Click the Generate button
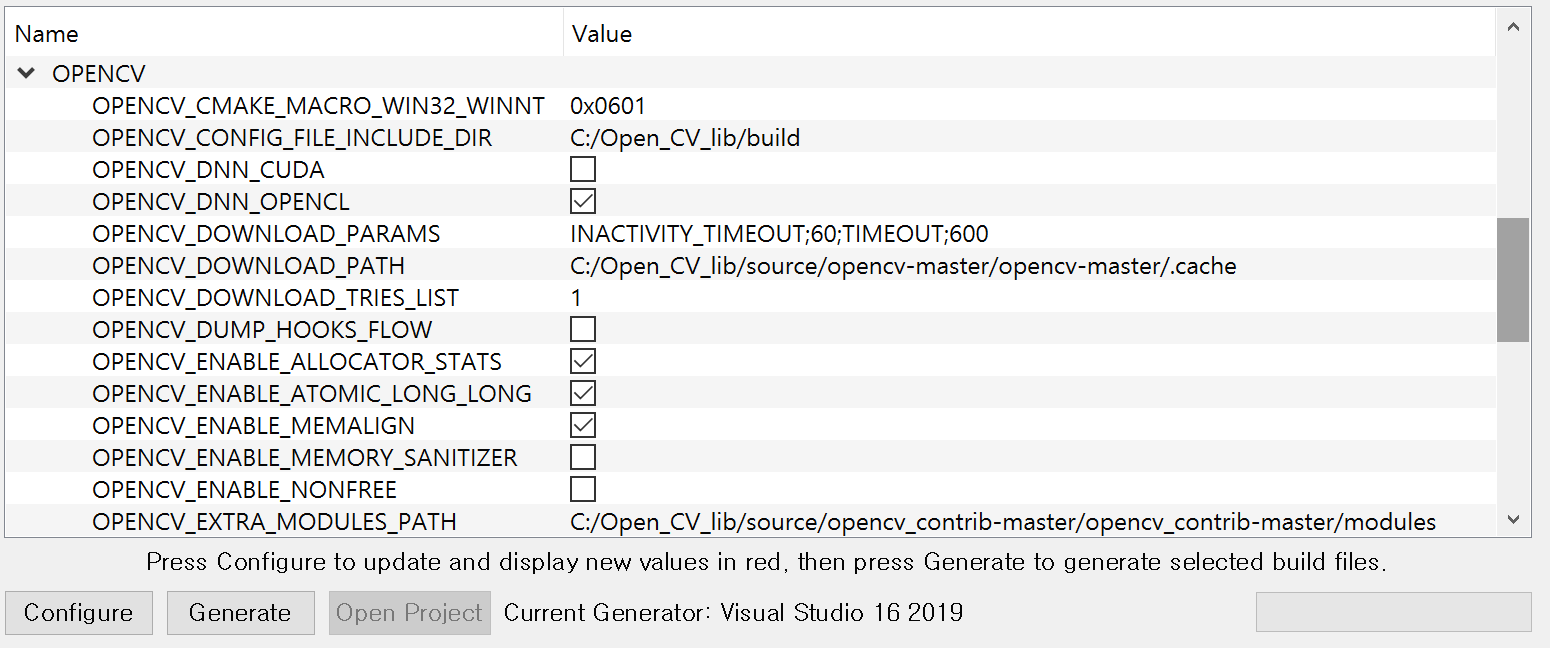Image resolution: width=1550 pixels, height=648 pixels. coord(240,612)
